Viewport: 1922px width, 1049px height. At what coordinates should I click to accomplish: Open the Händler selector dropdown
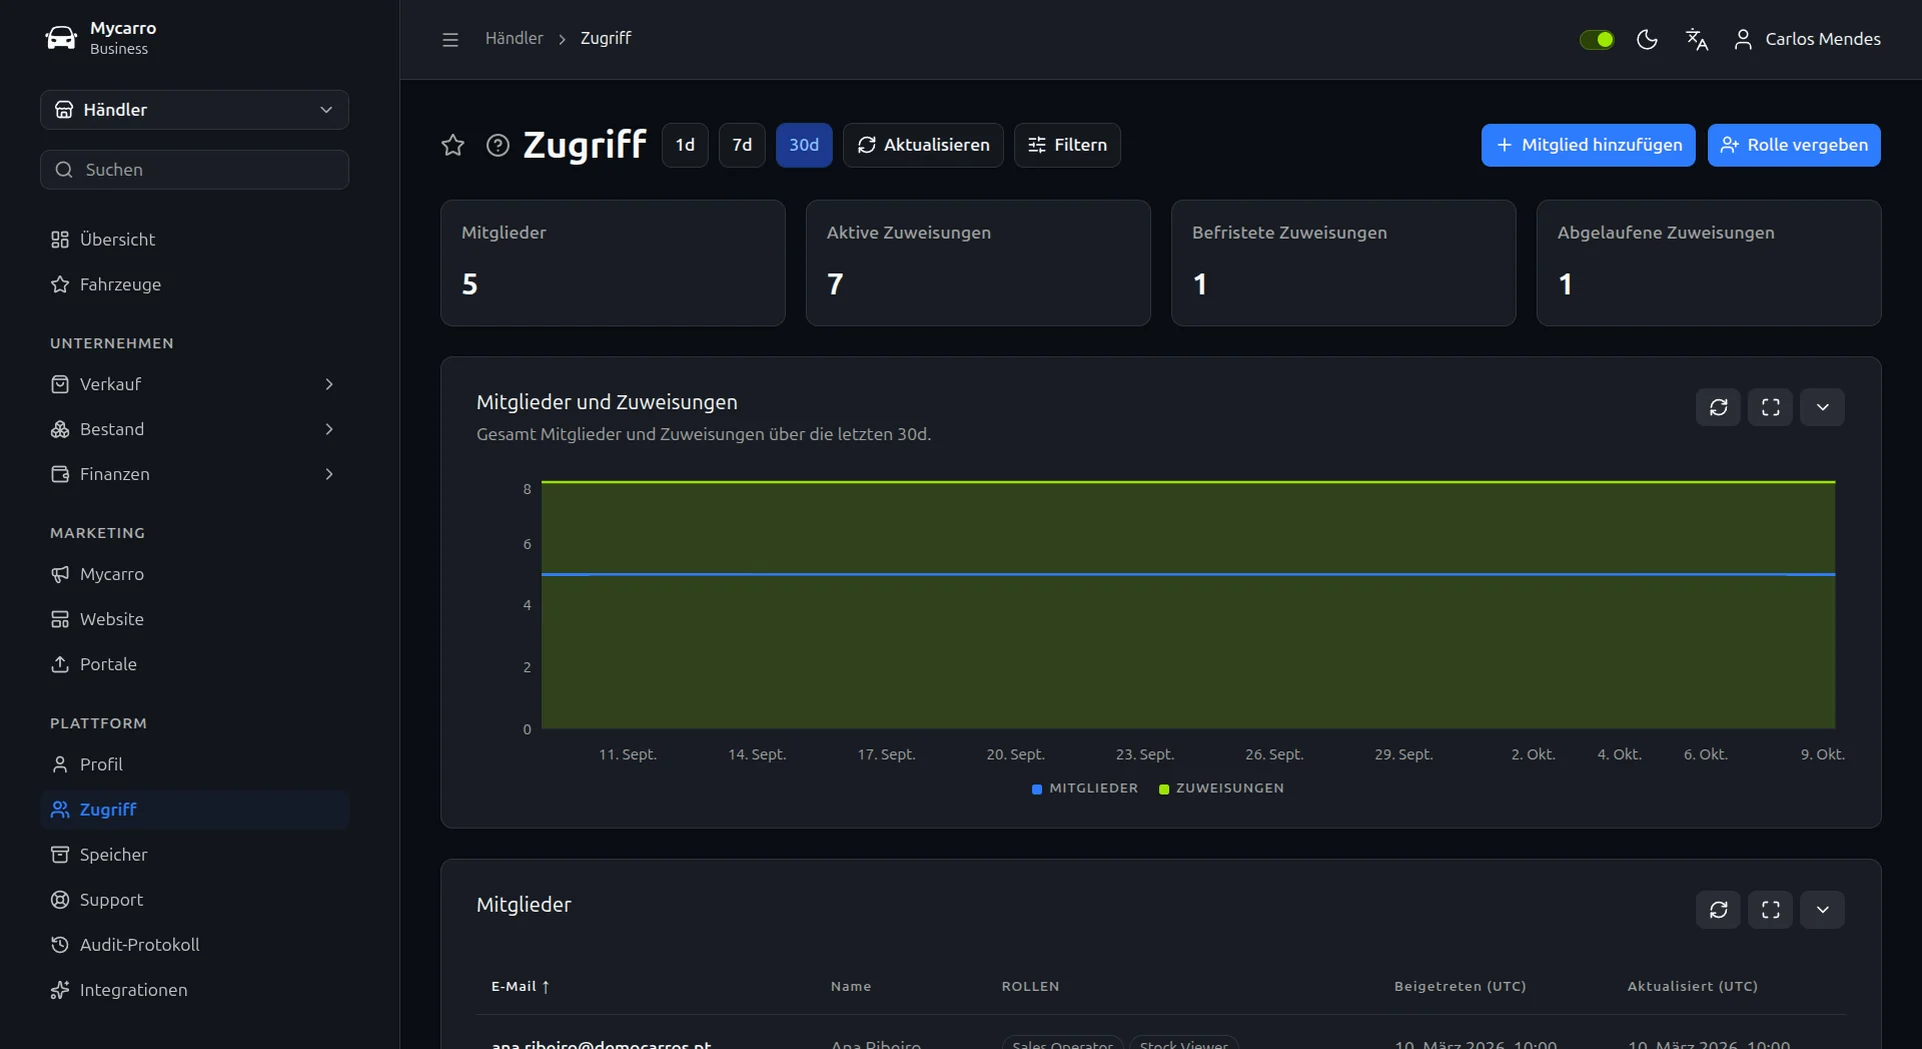point(194,110)
